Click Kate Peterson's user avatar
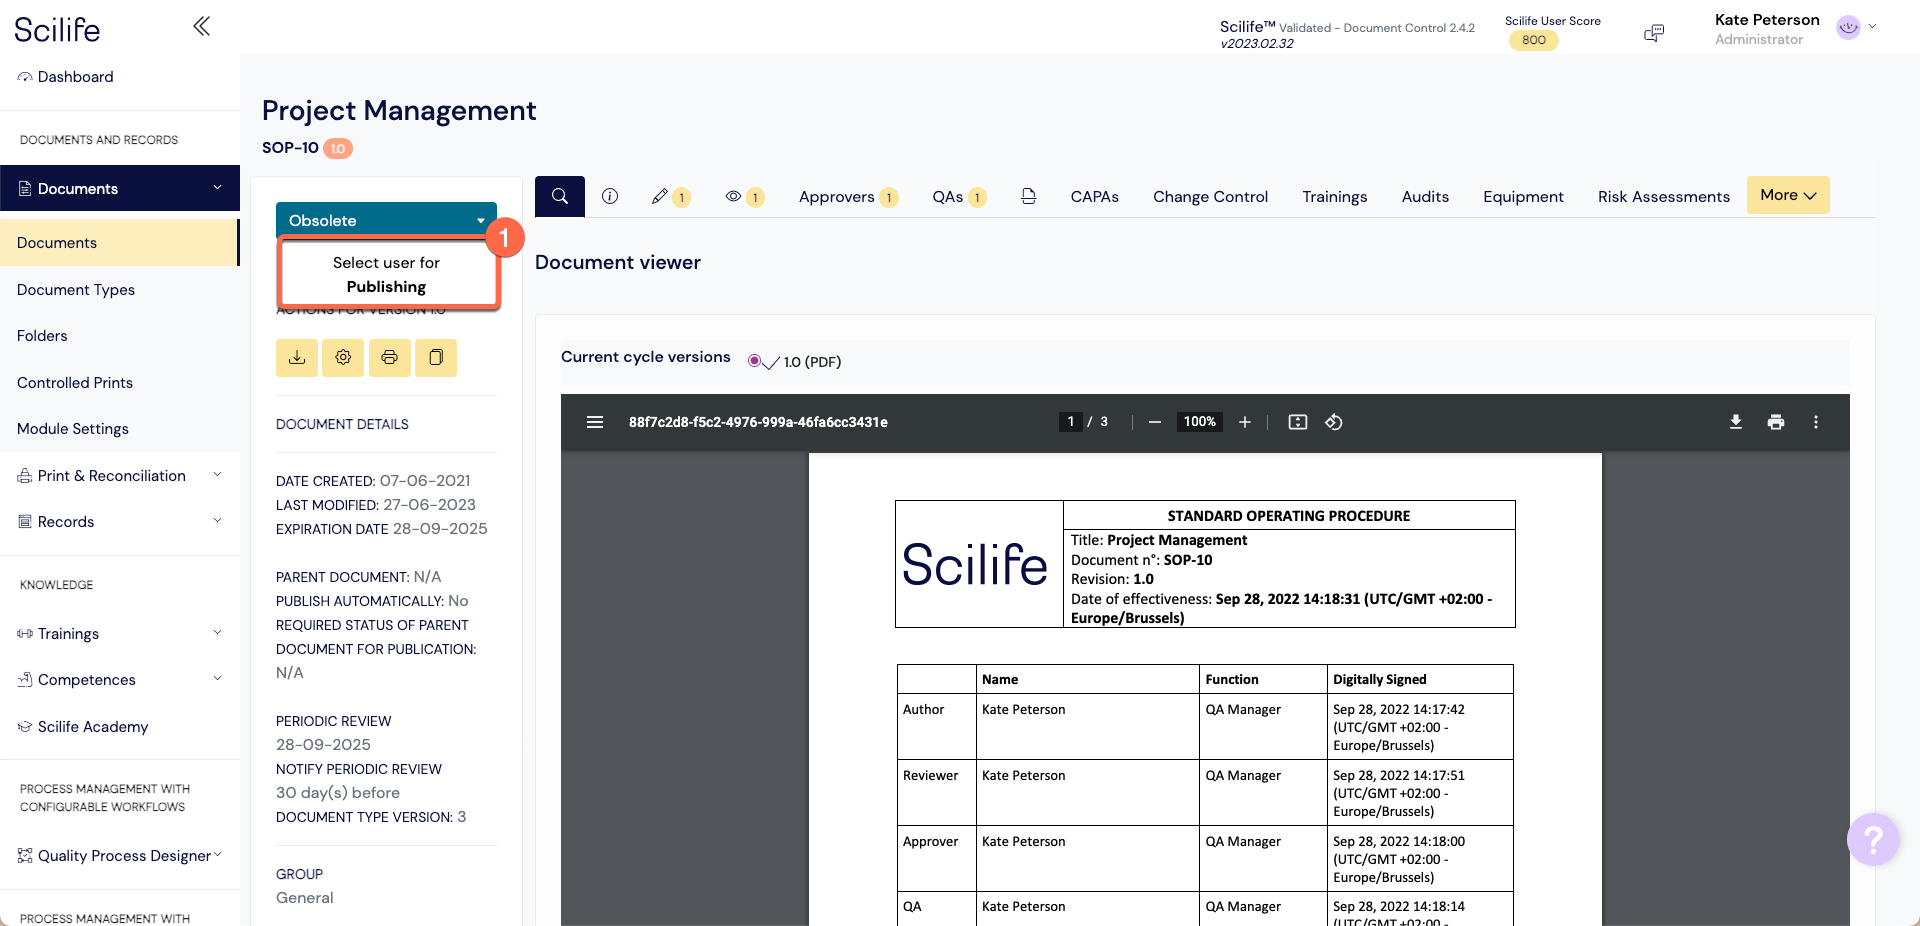Viewport: 1920px width, 926px height. 1848,28
